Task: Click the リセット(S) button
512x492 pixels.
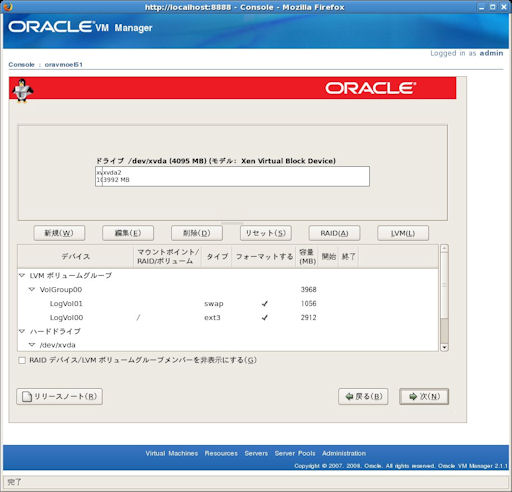Action: (x=266, y=233)
